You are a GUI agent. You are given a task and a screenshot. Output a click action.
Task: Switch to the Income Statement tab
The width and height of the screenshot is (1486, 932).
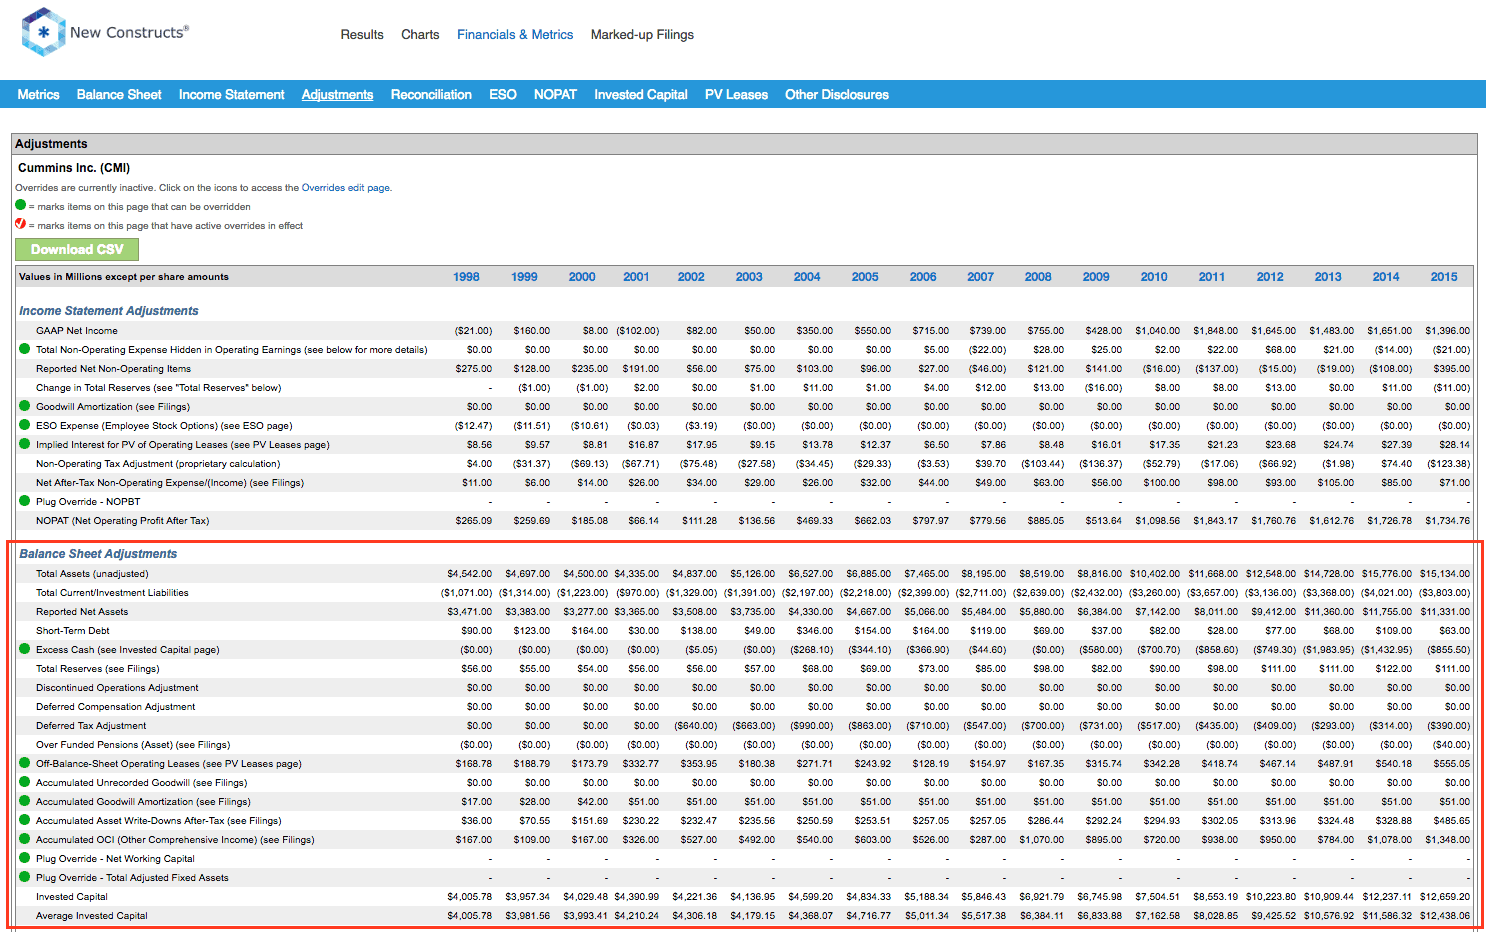coord(231,94)
